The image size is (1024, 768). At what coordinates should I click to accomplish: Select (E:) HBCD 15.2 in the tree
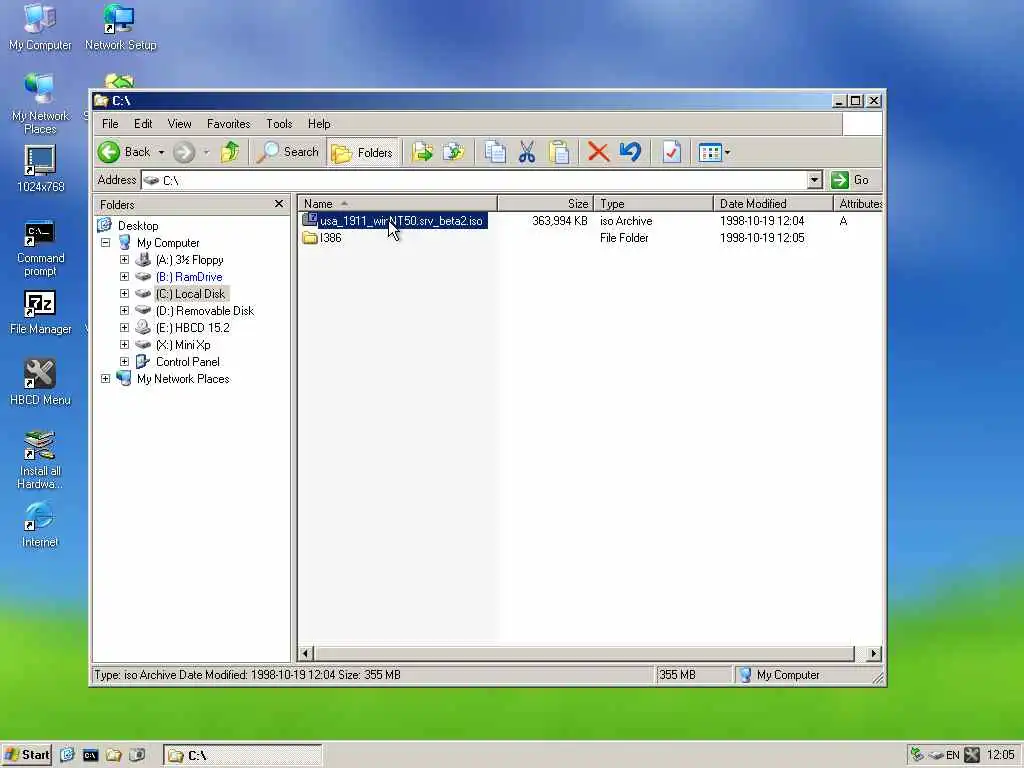coord(193,328)
